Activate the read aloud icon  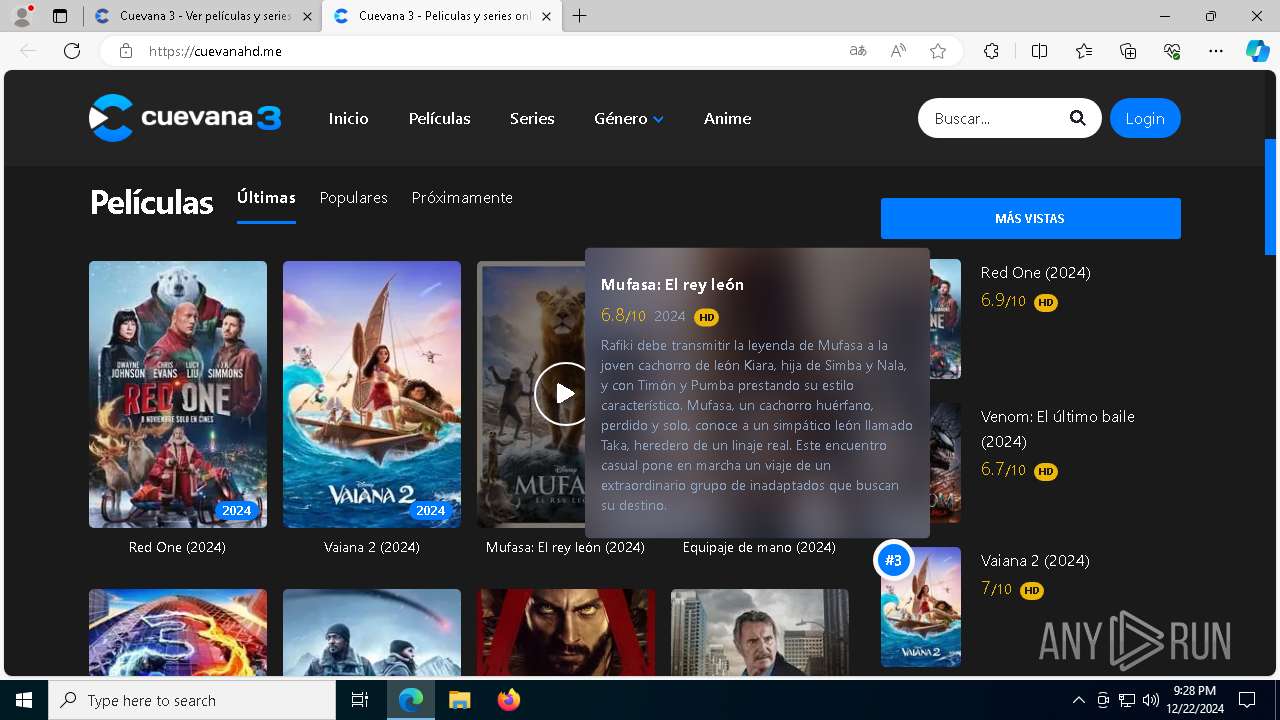898,51
